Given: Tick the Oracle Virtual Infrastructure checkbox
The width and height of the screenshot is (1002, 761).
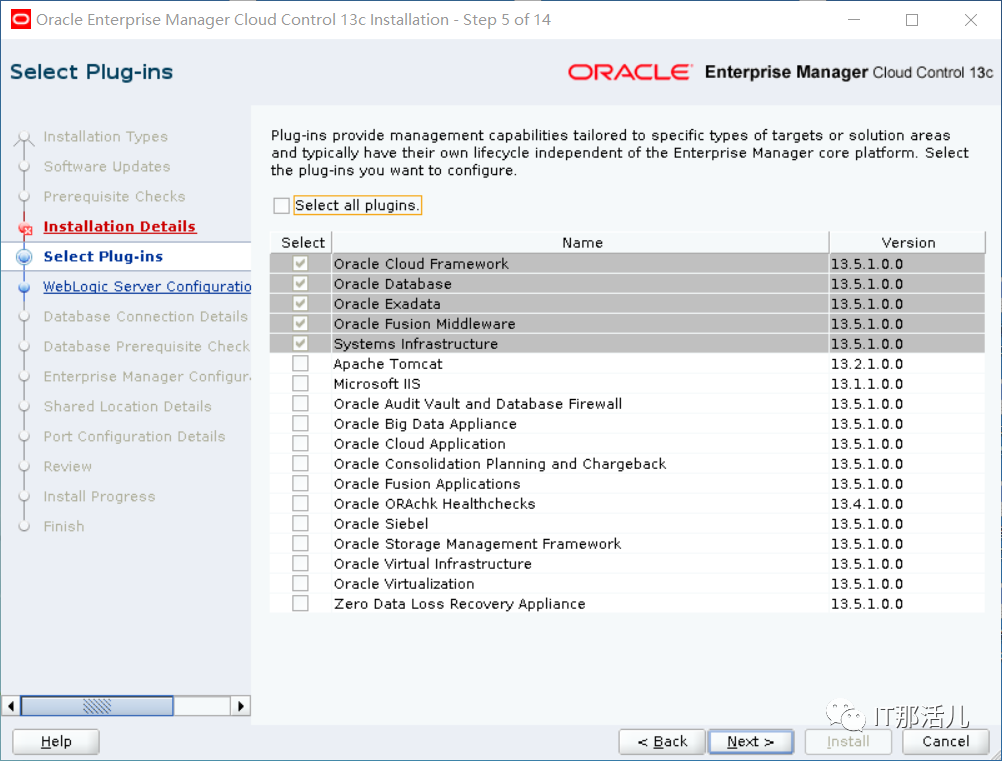Looking at the screenshot, I should [300, 564].
